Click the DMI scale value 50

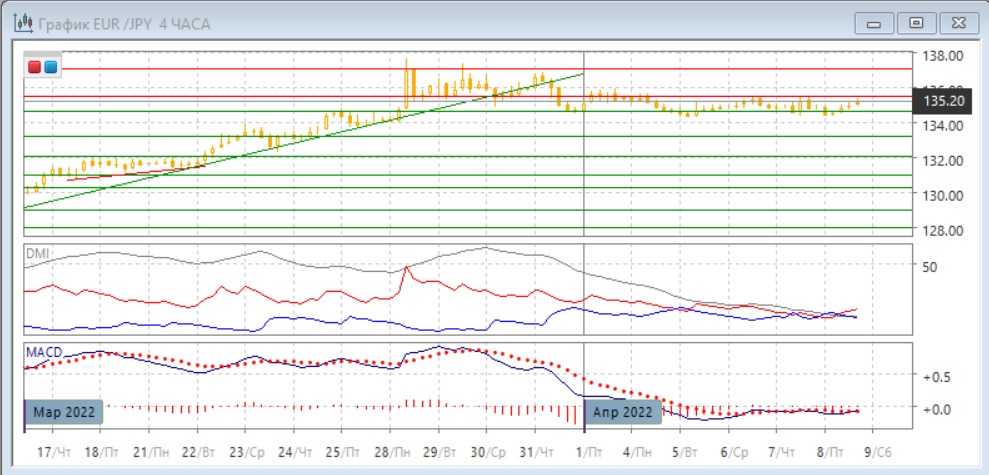click(x=929, y=267)
